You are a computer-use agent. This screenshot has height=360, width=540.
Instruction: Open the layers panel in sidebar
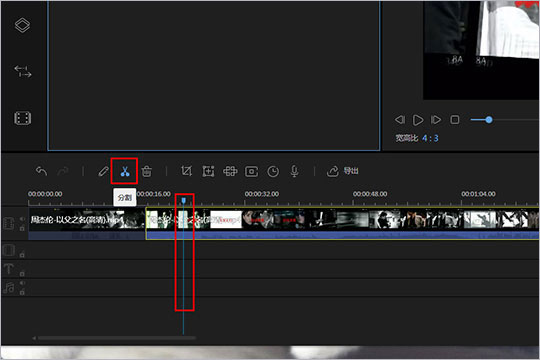[x=22, y=25]
